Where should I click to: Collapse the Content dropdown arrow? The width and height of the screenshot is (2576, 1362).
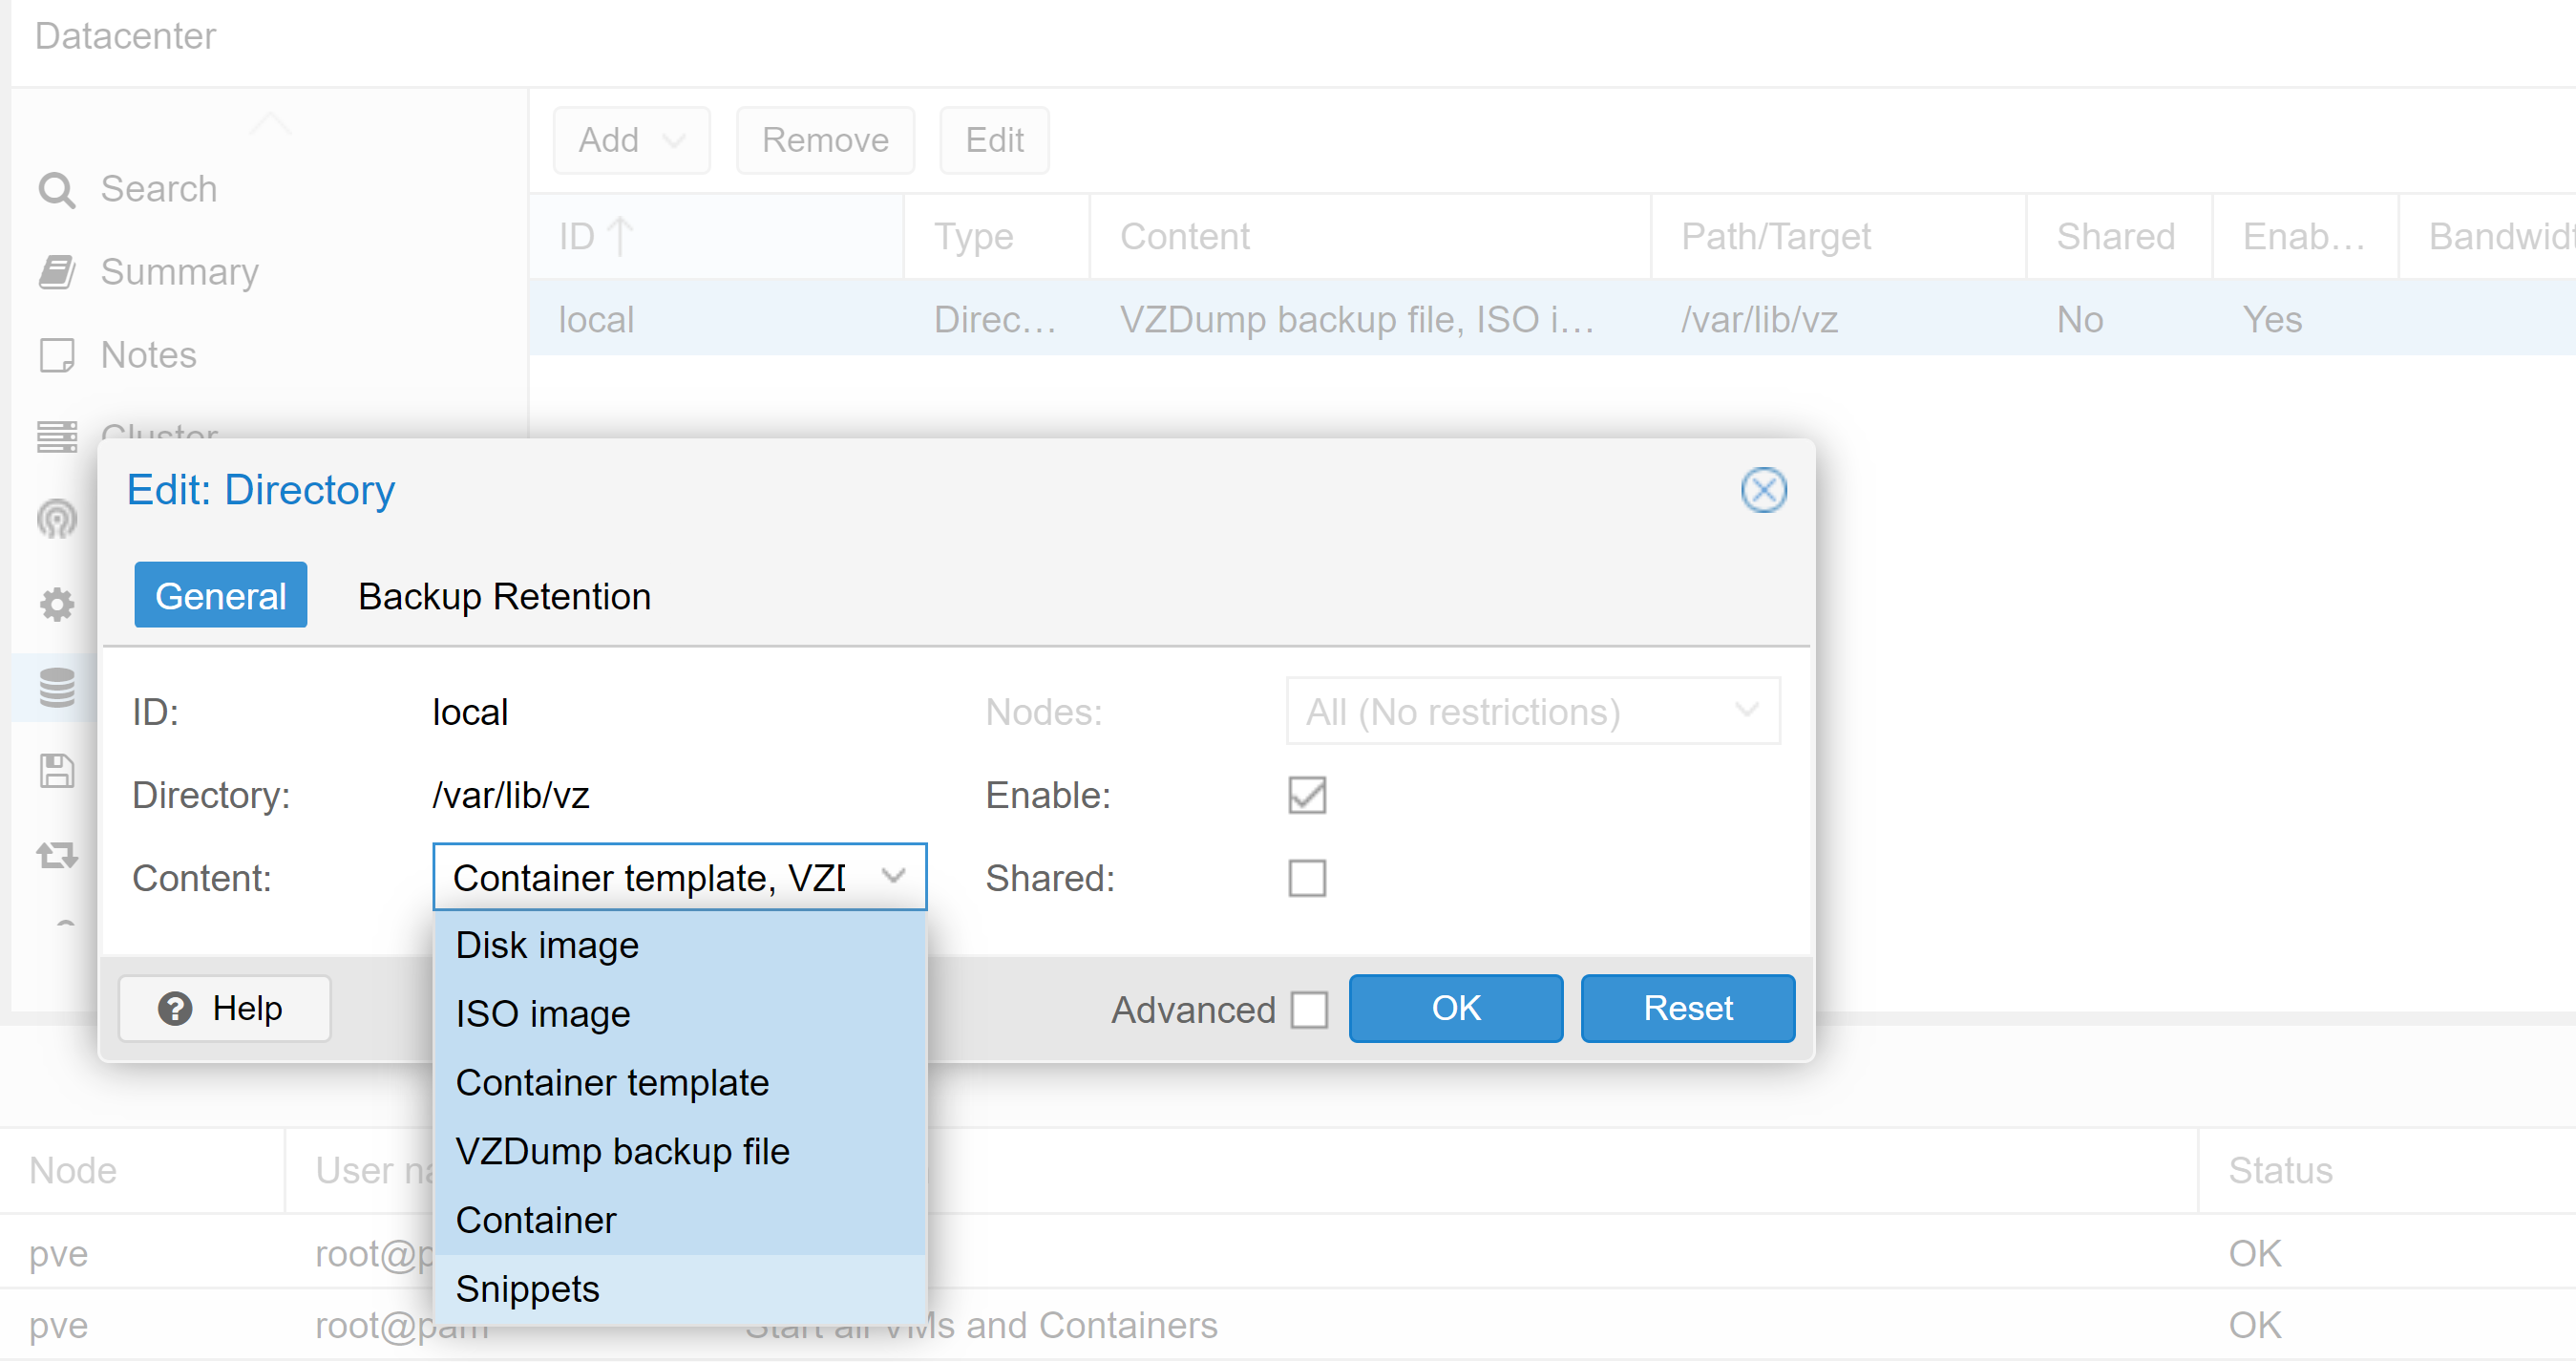point(893,877)
